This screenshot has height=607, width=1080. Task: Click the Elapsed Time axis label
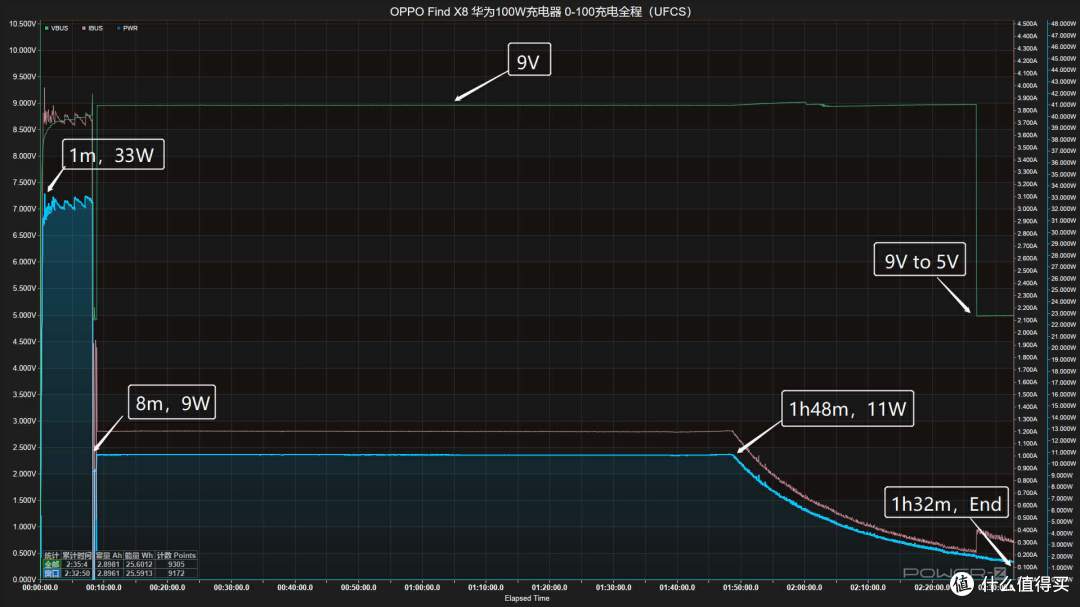pos(527,598)
